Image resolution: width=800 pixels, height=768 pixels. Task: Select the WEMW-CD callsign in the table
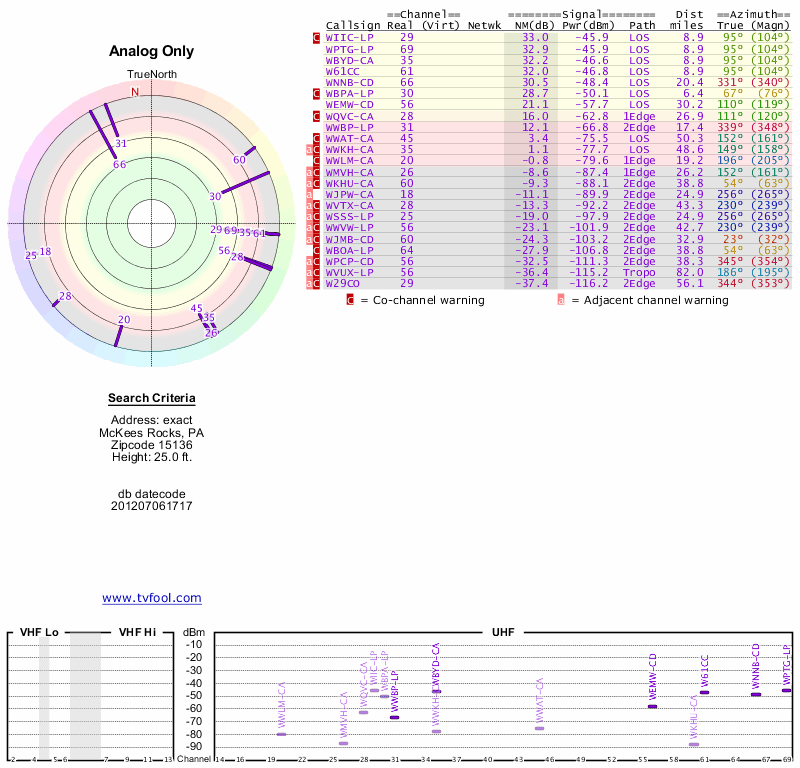coord(350,104)
